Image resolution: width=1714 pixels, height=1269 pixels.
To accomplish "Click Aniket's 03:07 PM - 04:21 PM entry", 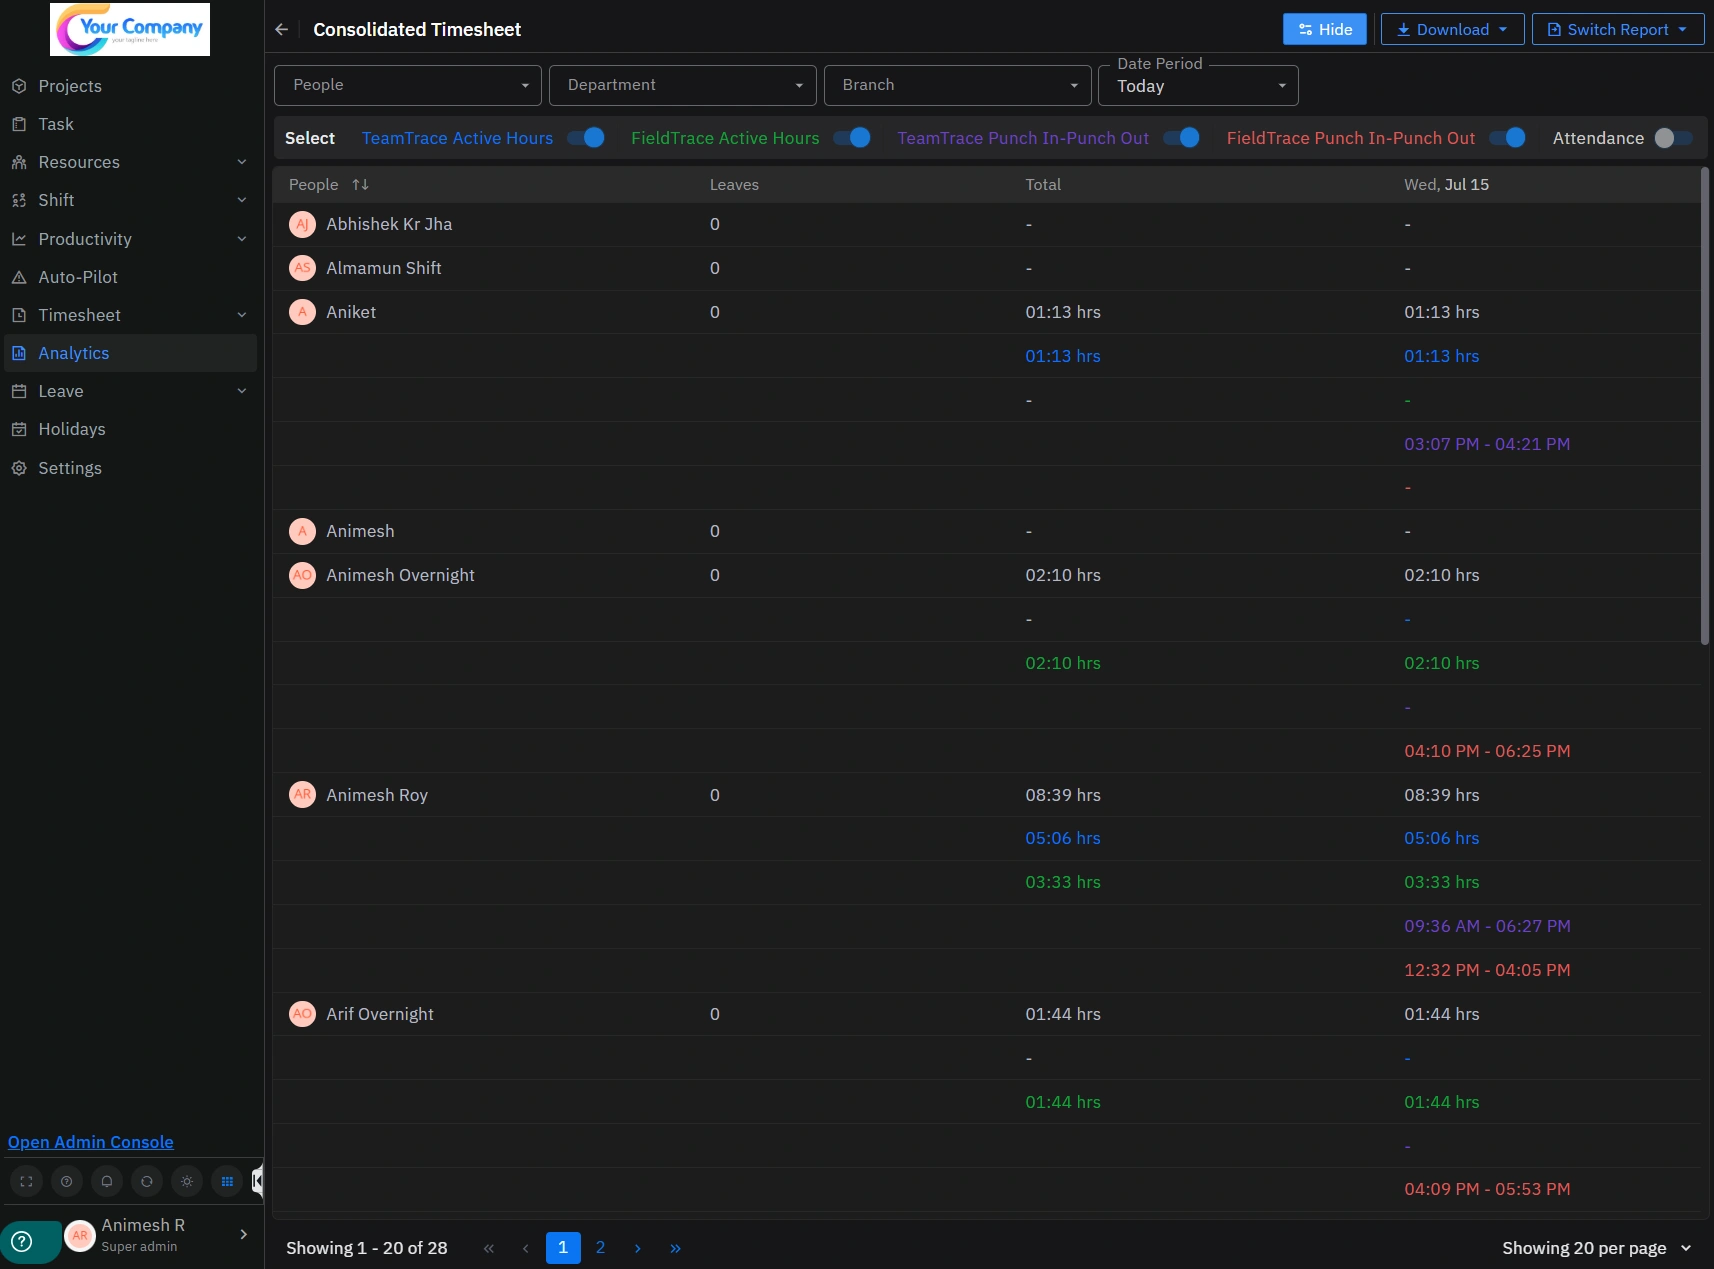I will (x=1487, y=444).
